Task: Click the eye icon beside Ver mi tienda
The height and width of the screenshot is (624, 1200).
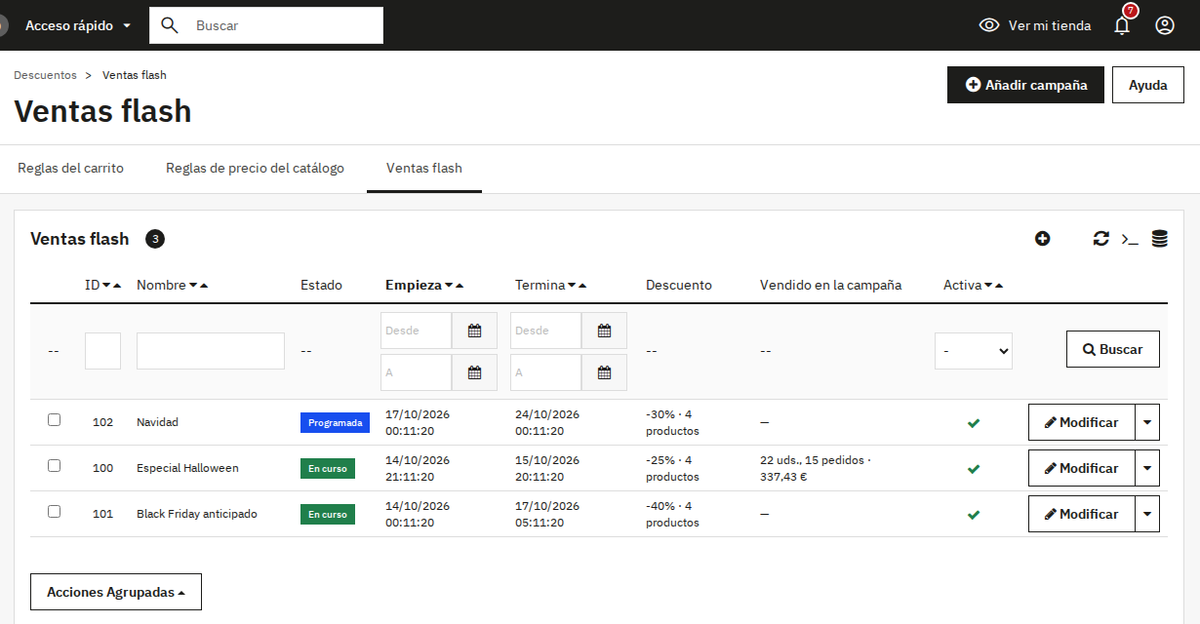Action: point(989,26)
